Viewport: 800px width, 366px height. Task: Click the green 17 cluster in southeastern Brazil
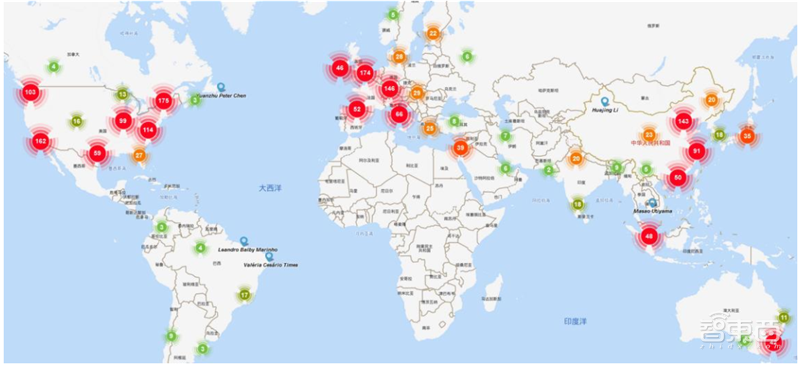point(244,295)
